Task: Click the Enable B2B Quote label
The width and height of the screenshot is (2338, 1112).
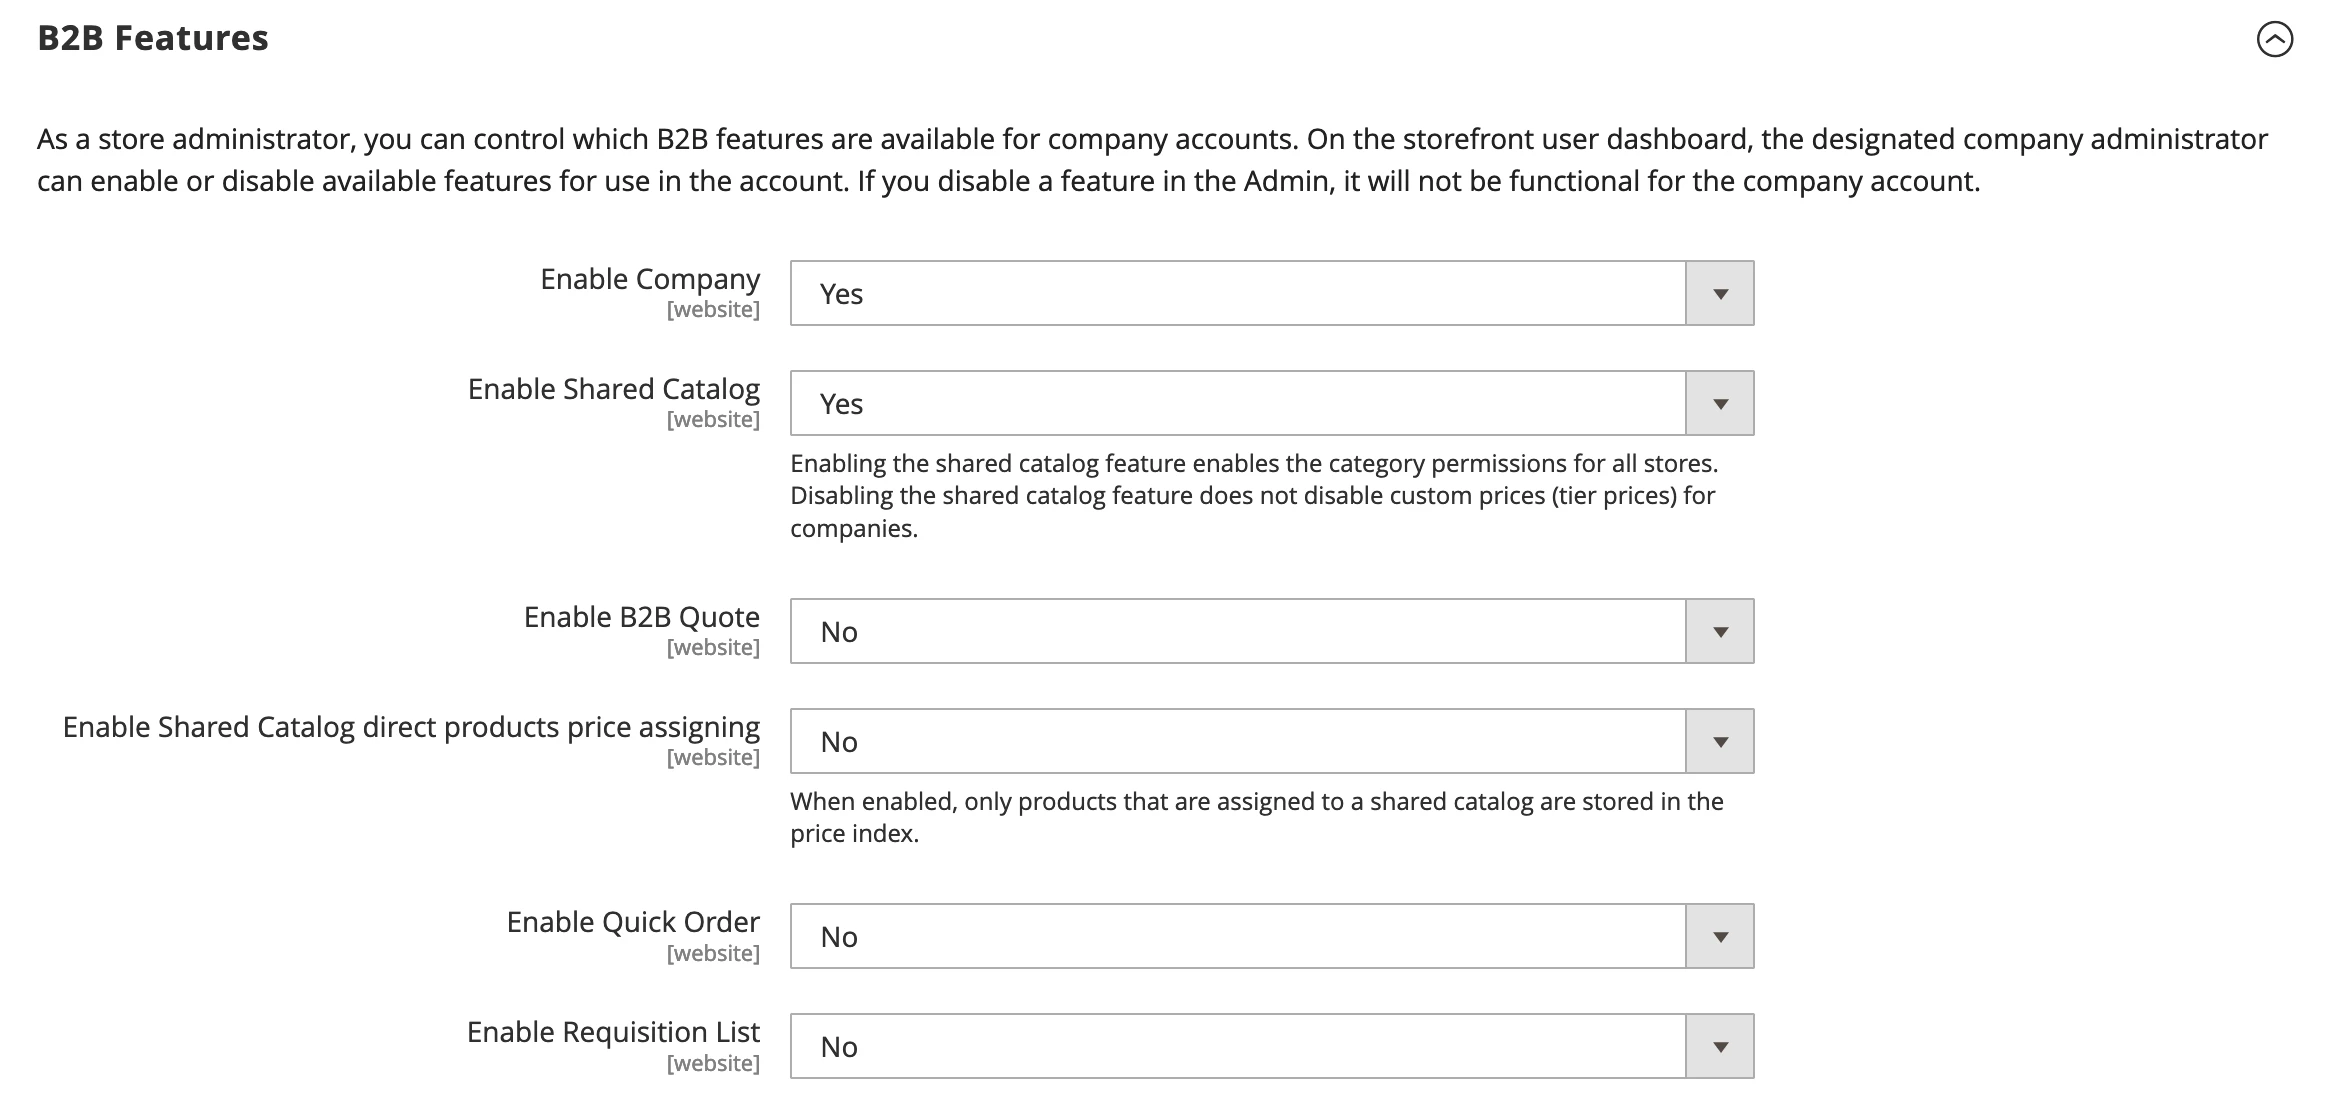Action: pos(642,617)
